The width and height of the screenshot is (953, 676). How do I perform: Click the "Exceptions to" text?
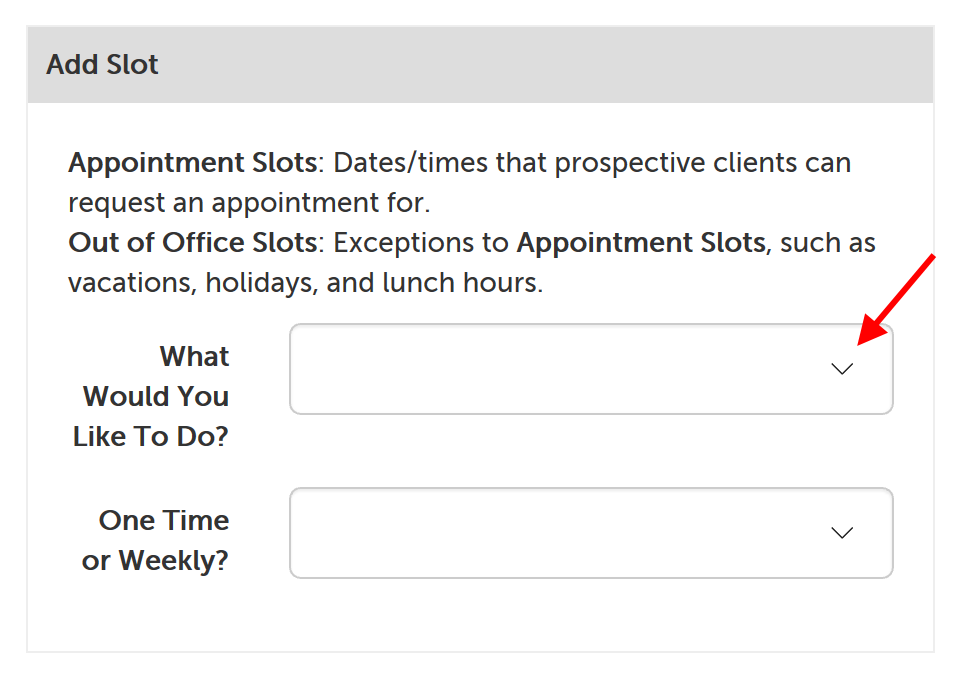(x=422, y=243)
